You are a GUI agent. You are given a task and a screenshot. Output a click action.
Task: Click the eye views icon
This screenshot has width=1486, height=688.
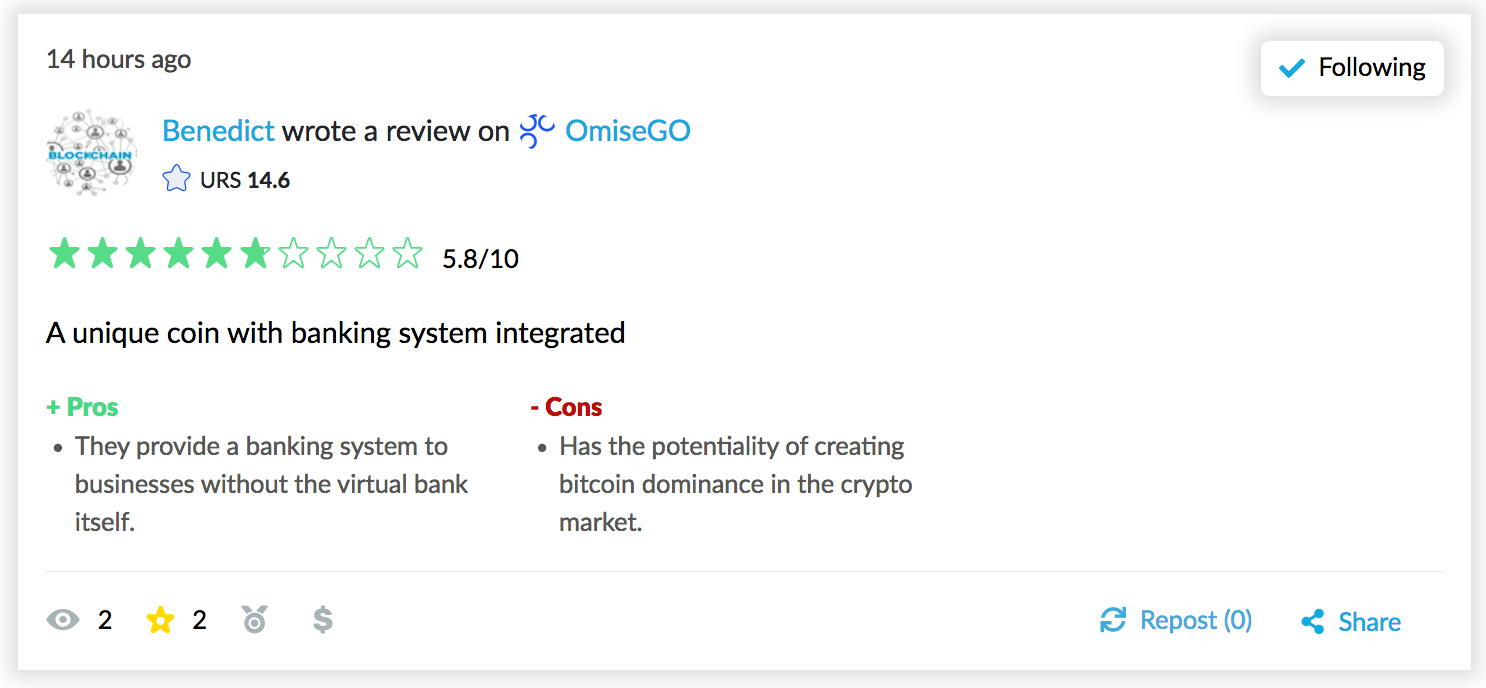[62, 621]
